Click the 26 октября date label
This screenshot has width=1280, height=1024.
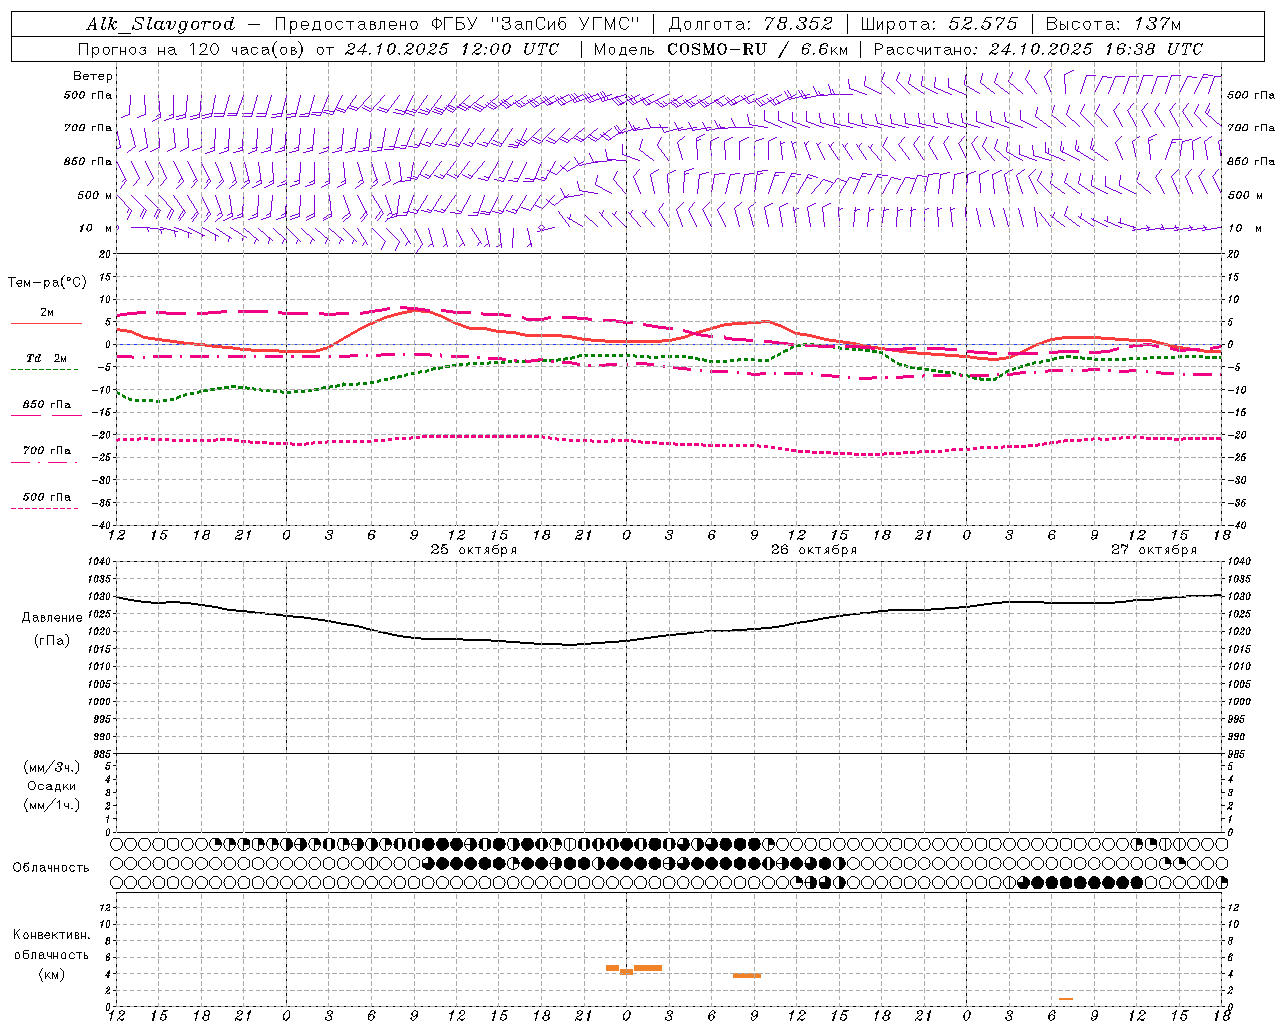coord(813,550)
